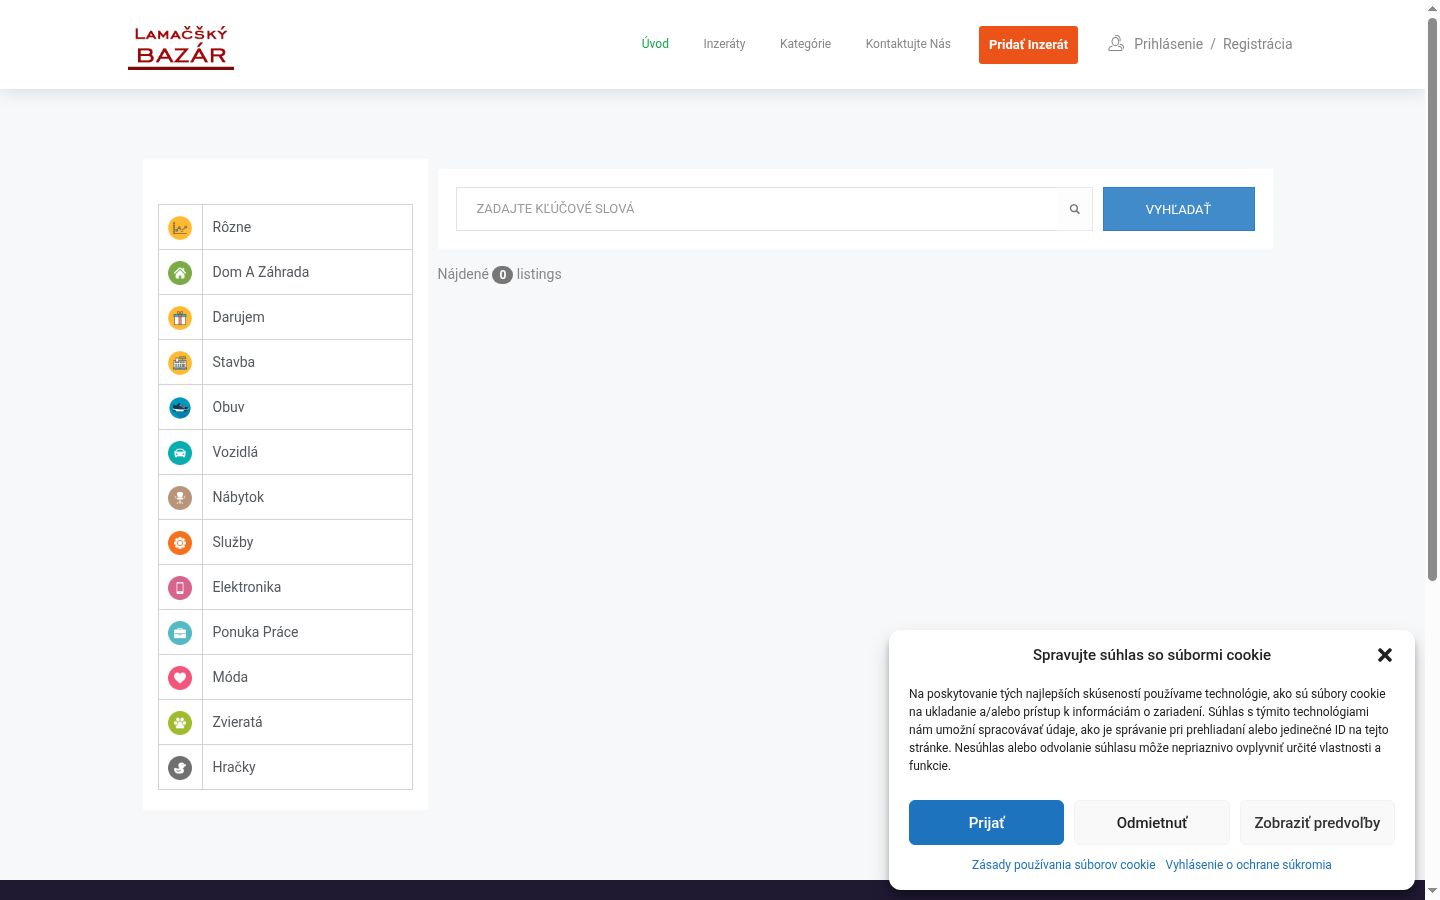Click the Služby orange service icon
This screenshot has width=1440, height=900.
pyautogui.click(x=180, y=543)
